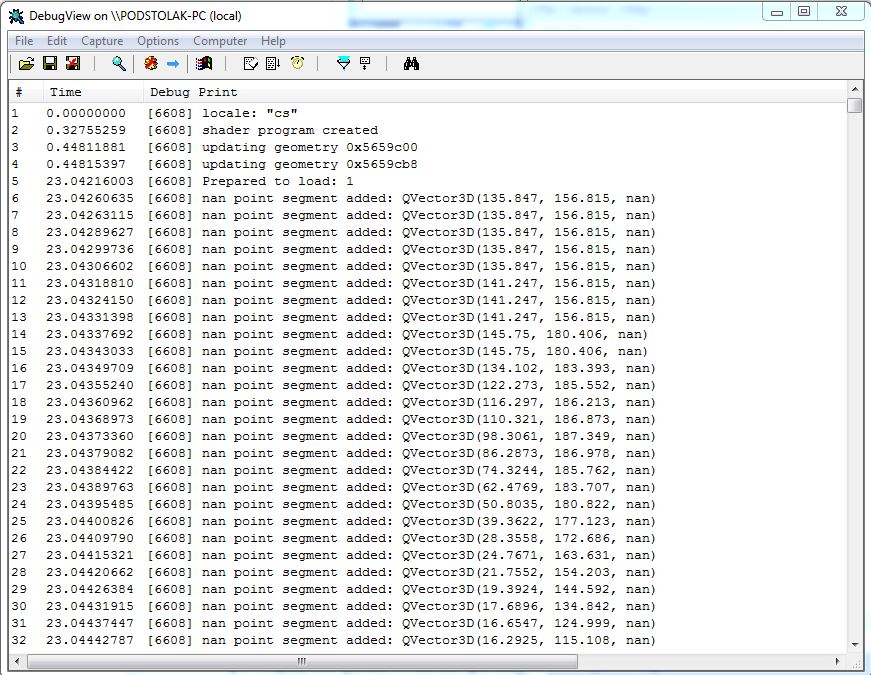Toggle Capture Win32 Windows flag icon

point(204,64)
